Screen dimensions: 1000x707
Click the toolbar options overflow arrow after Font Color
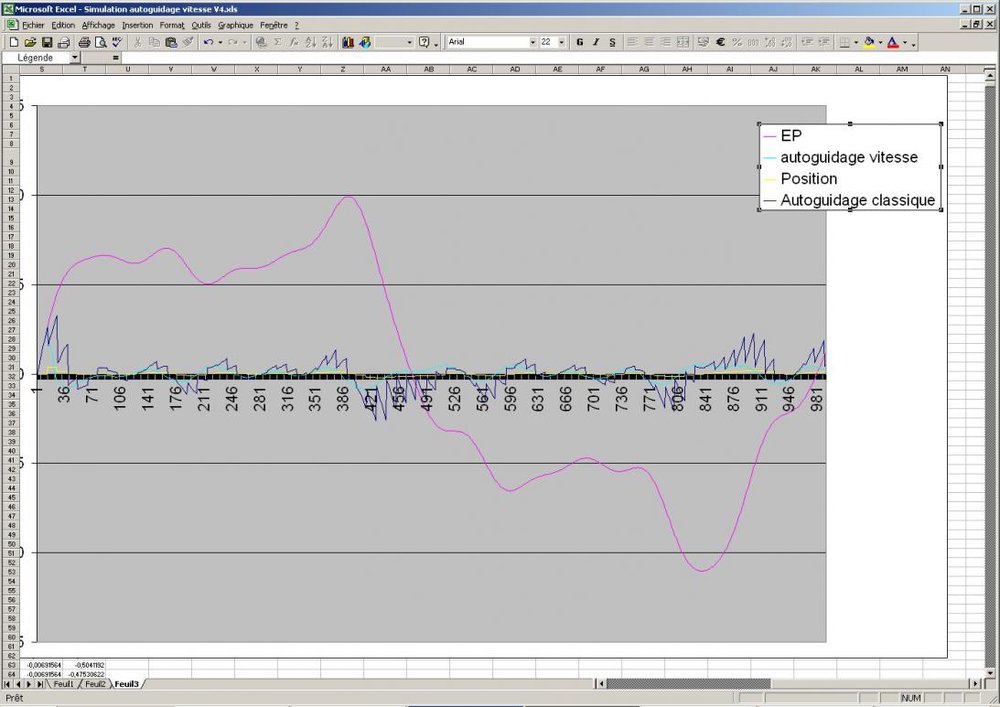coord(914,43)
